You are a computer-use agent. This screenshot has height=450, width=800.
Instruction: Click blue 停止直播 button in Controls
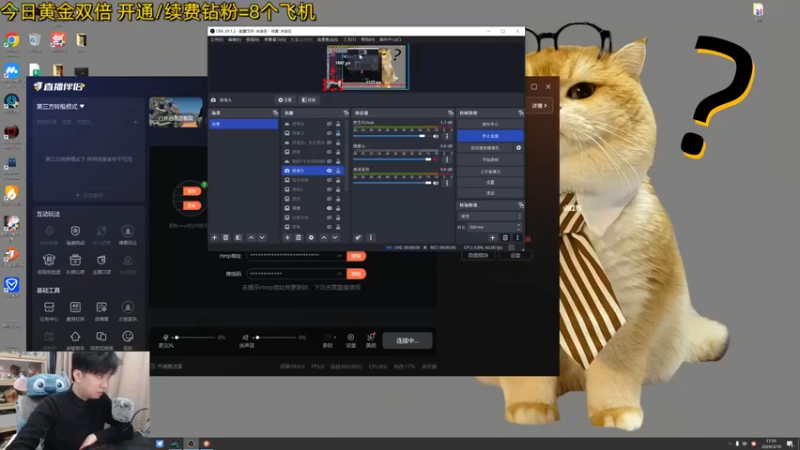(x=490, y=136)
